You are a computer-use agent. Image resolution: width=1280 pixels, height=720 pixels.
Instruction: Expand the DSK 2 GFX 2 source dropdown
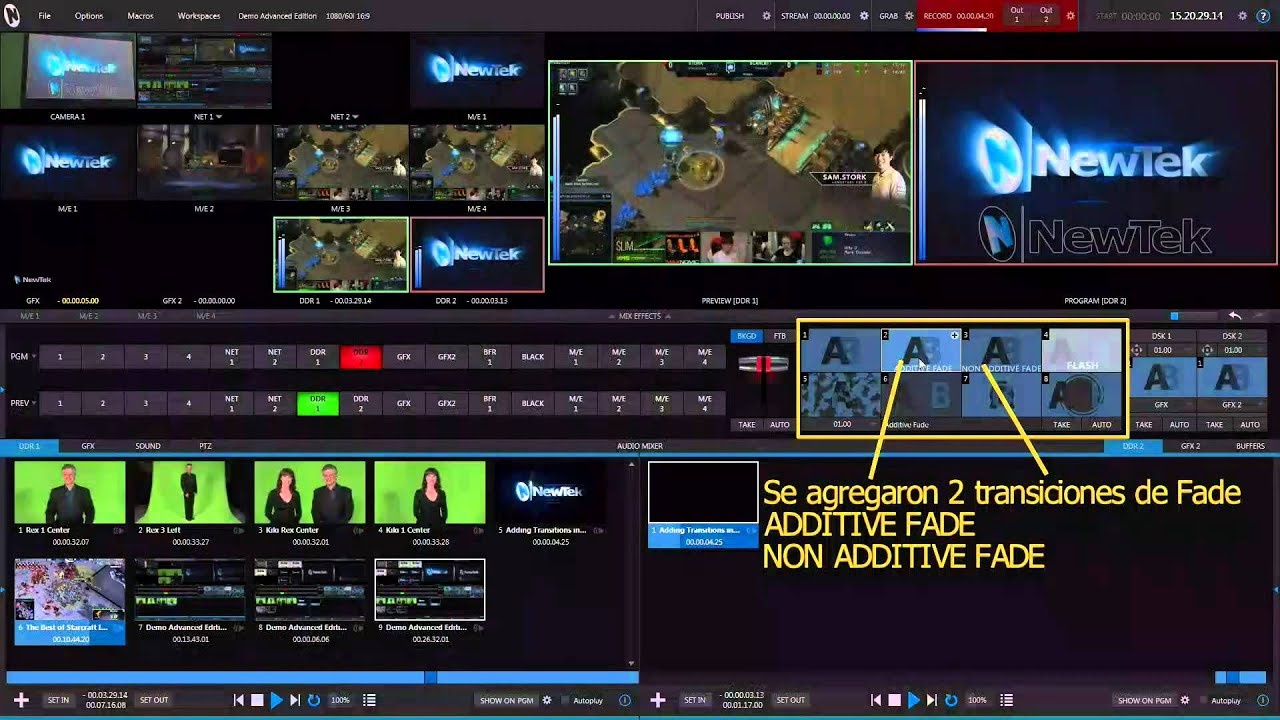(x=1232, y=405)
